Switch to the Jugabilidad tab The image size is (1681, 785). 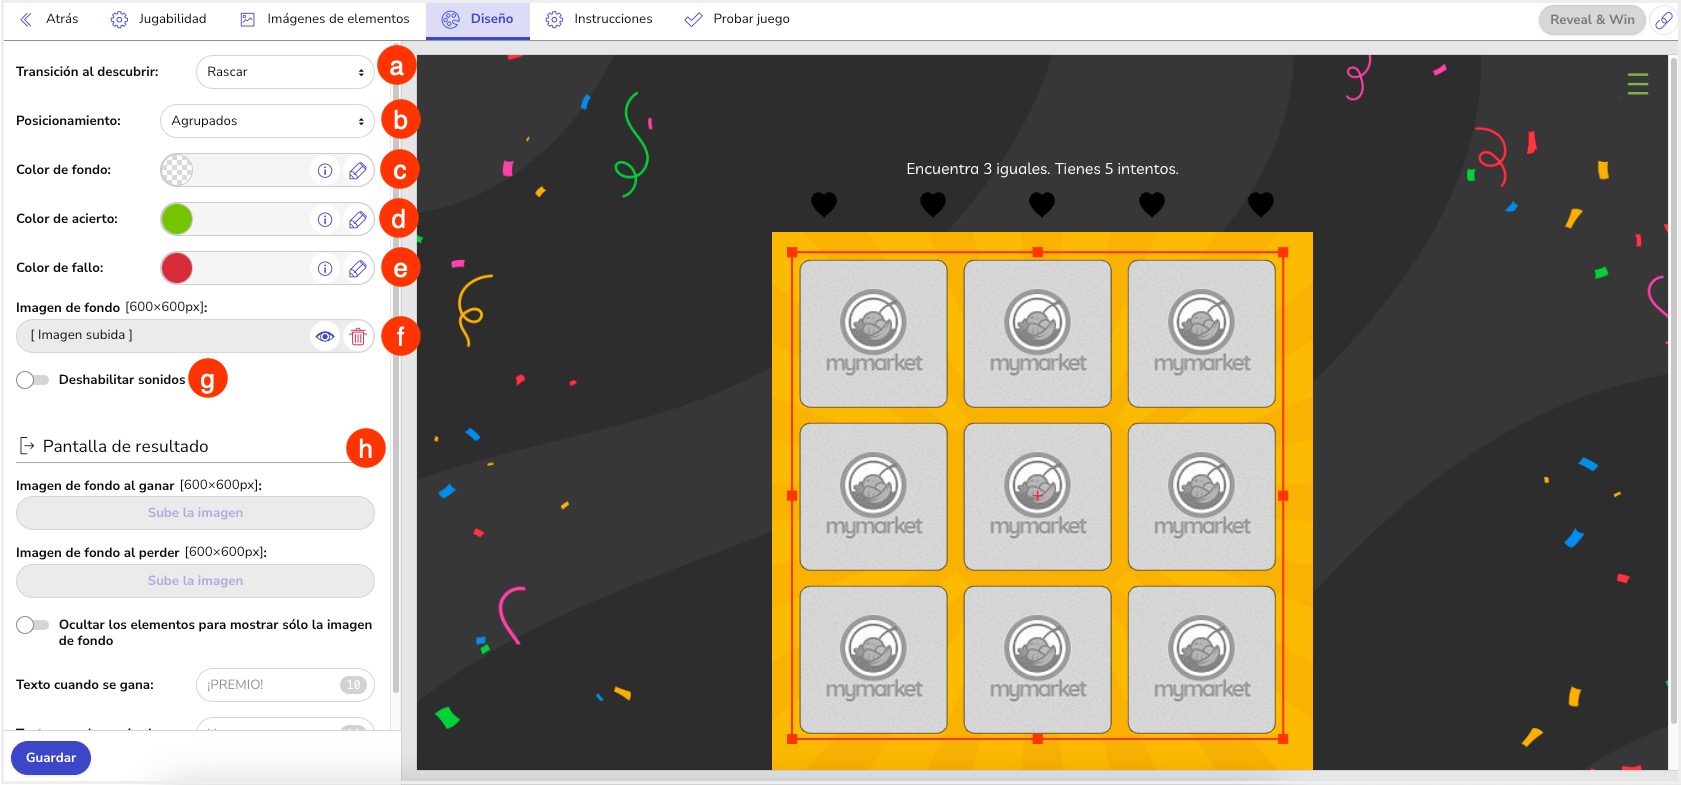coord(159,19)
